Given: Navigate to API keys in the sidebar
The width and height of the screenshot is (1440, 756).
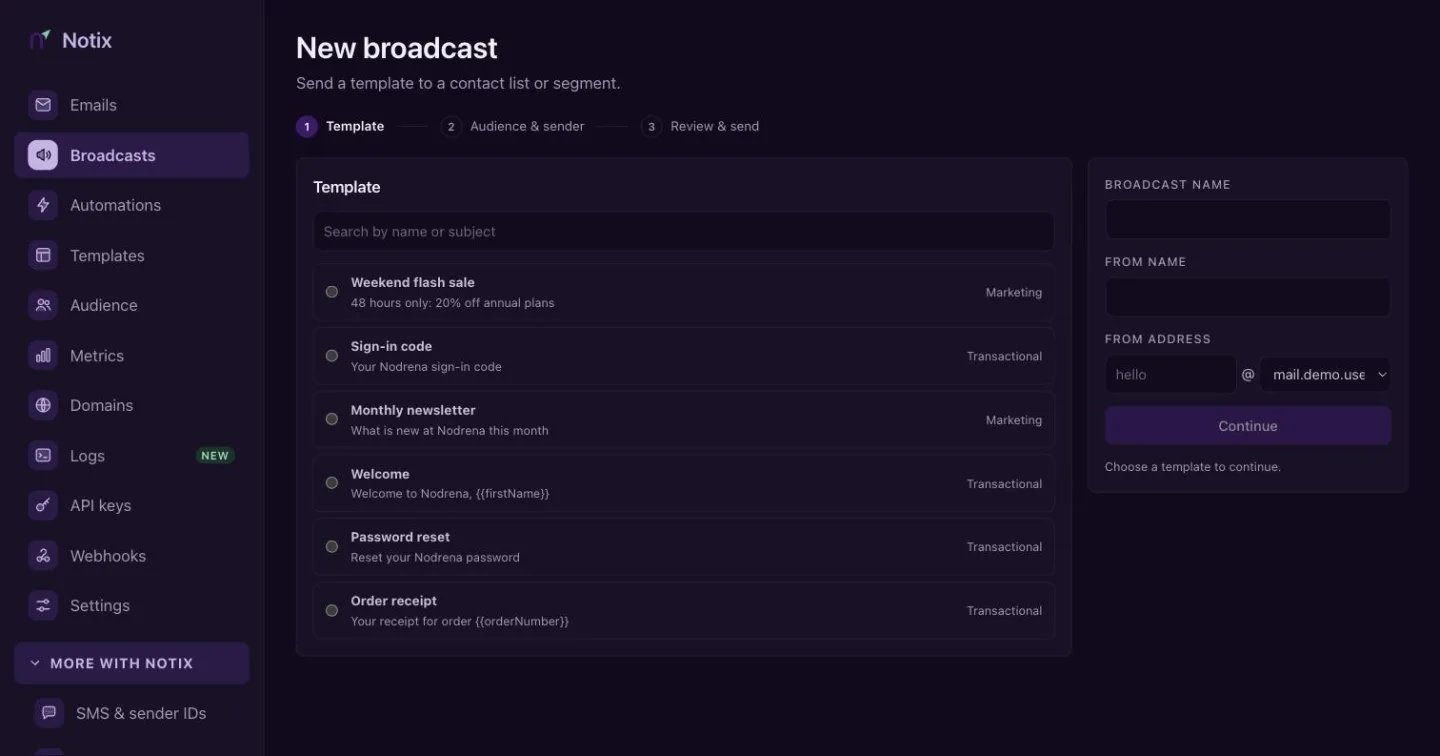Looking at the screenshot, I should coord(132,505).
